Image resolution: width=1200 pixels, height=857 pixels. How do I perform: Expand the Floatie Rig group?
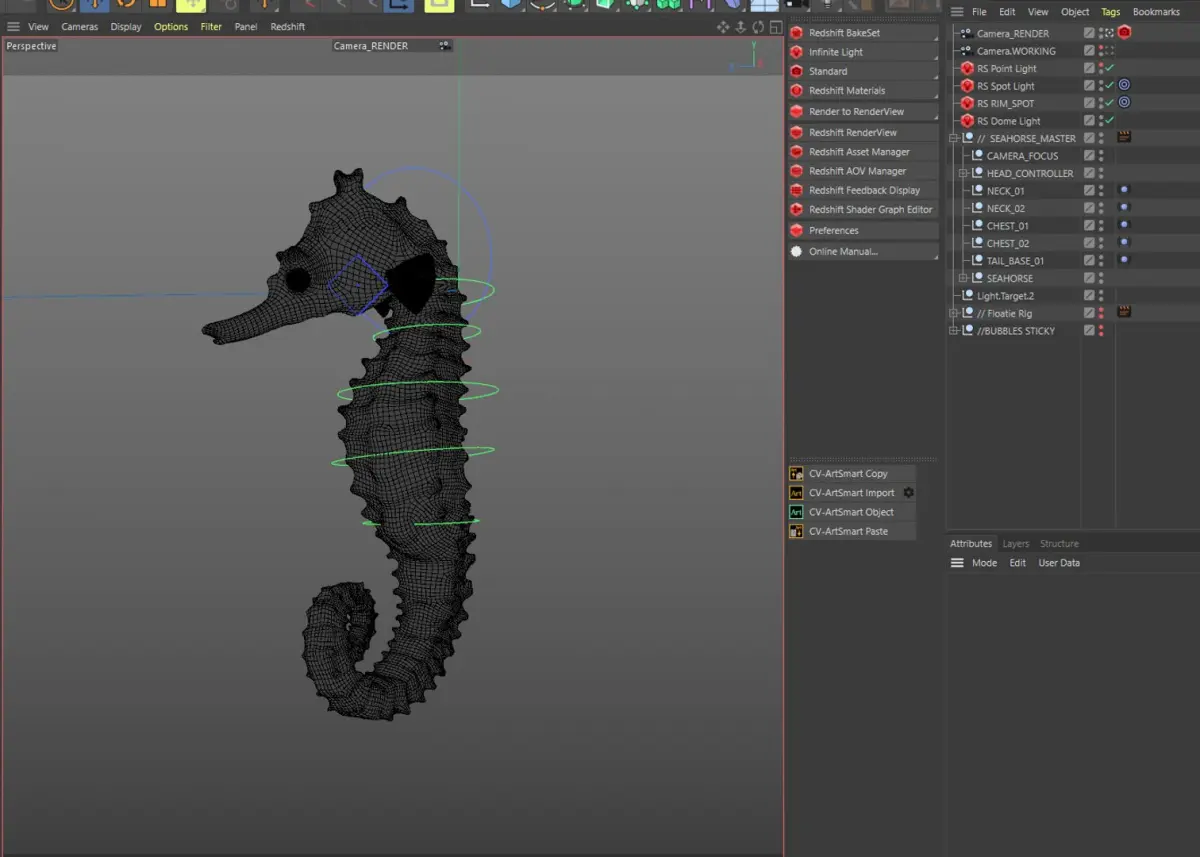(954, 313)
